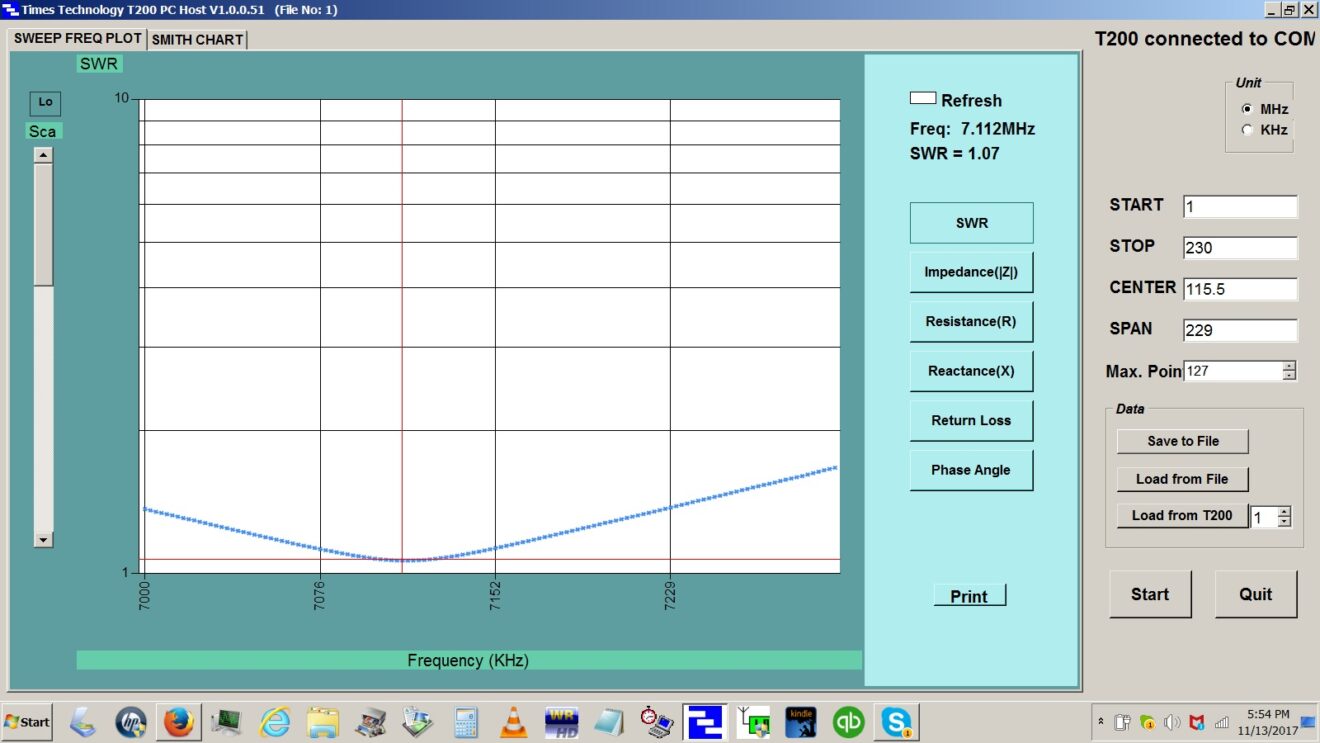Select the KHz unit radio button
Screen dimensions: 1320x743
1246,130
